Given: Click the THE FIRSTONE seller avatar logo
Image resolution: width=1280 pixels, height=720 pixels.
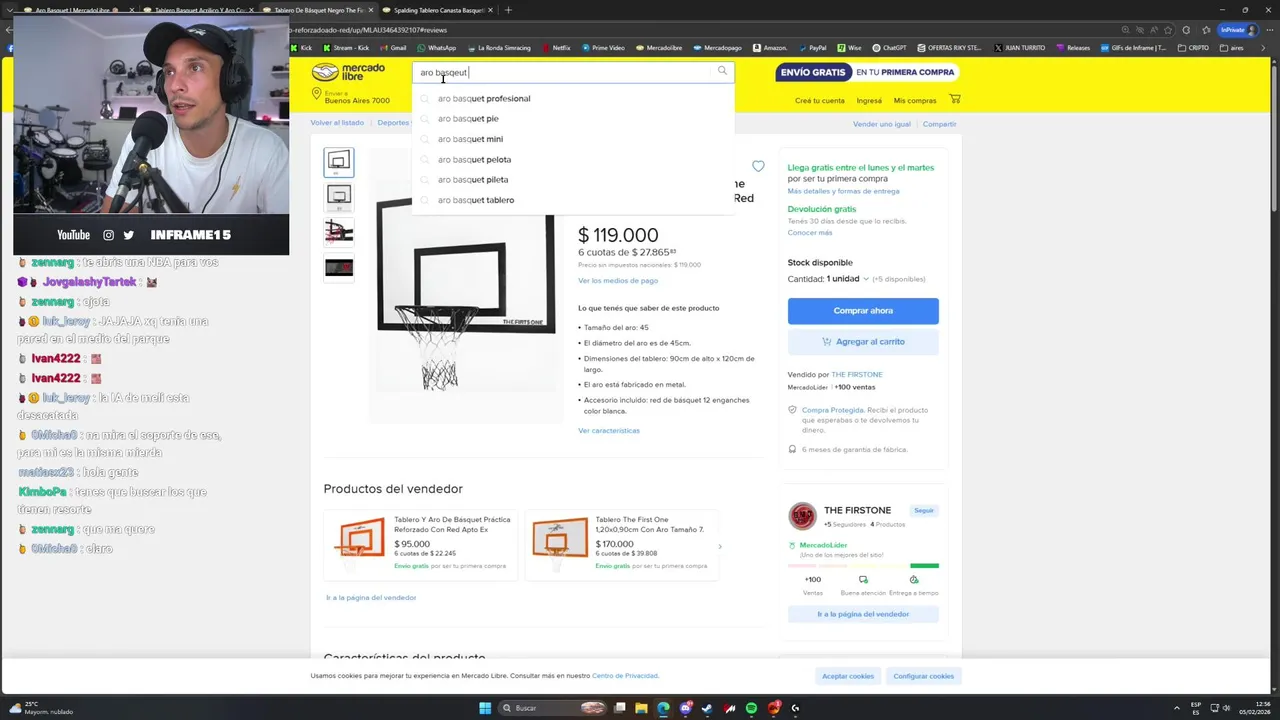Looking at the screenshot, I should coord(802,515).
